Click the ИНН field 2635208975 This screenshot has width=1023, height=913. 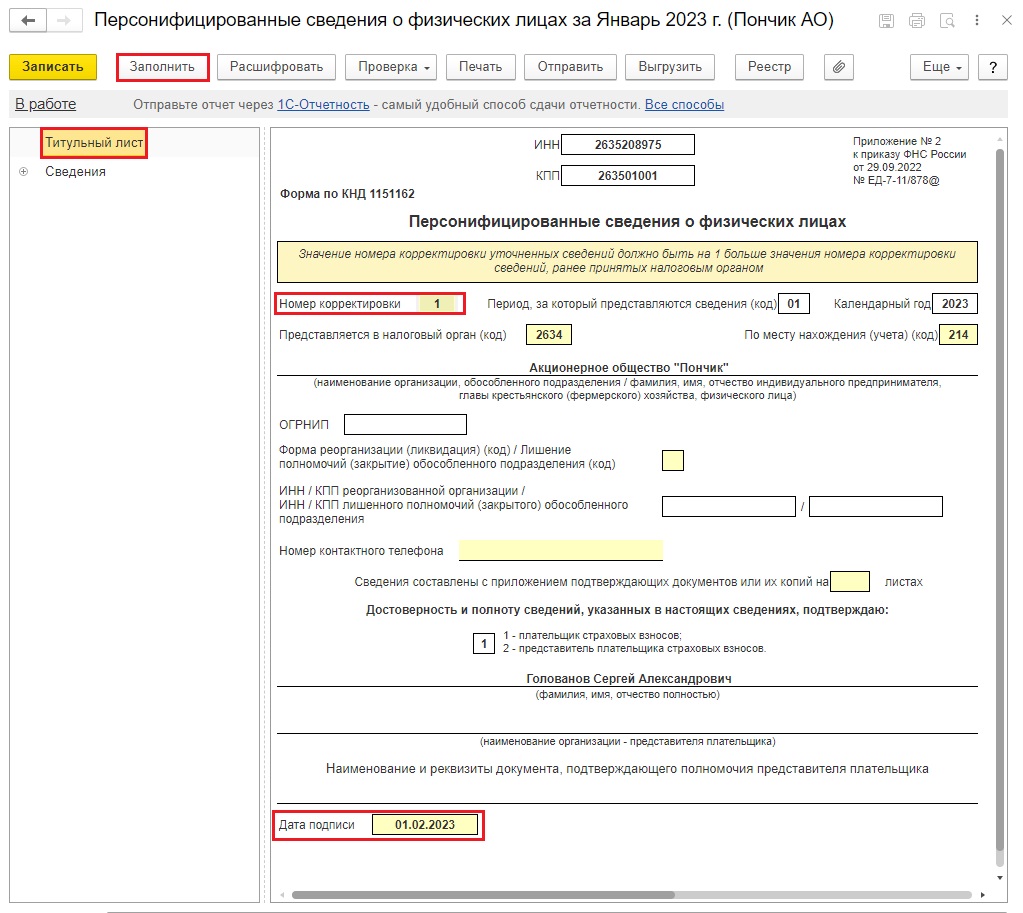click(x=628, y=145)
